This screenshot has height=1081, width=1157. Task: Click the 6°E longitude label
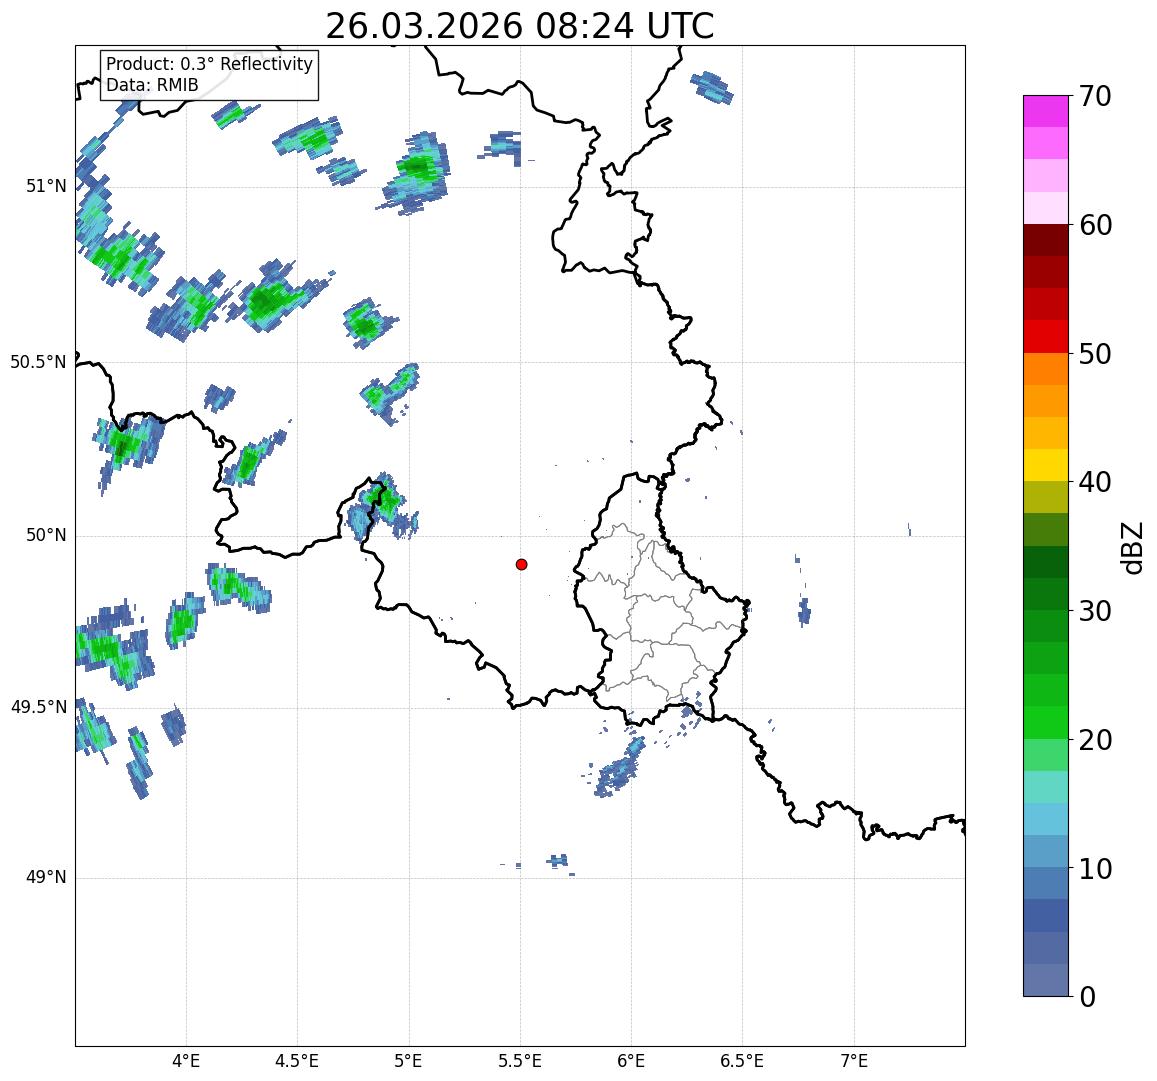[631, 1062]
